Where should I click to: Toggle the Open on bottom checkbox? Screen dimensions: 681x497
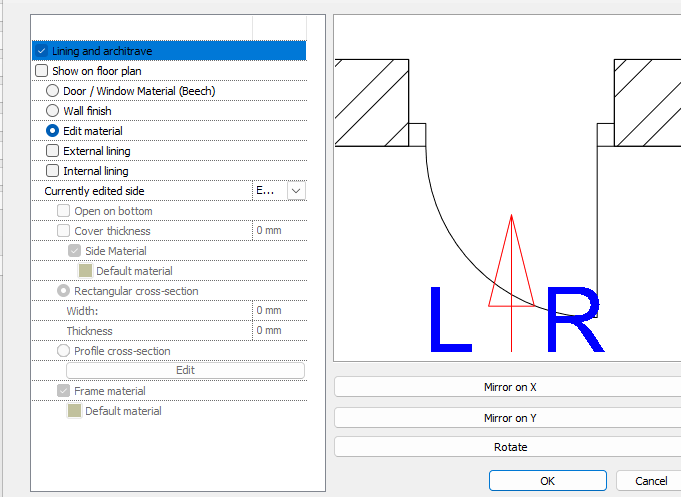(x=63, y=211)
